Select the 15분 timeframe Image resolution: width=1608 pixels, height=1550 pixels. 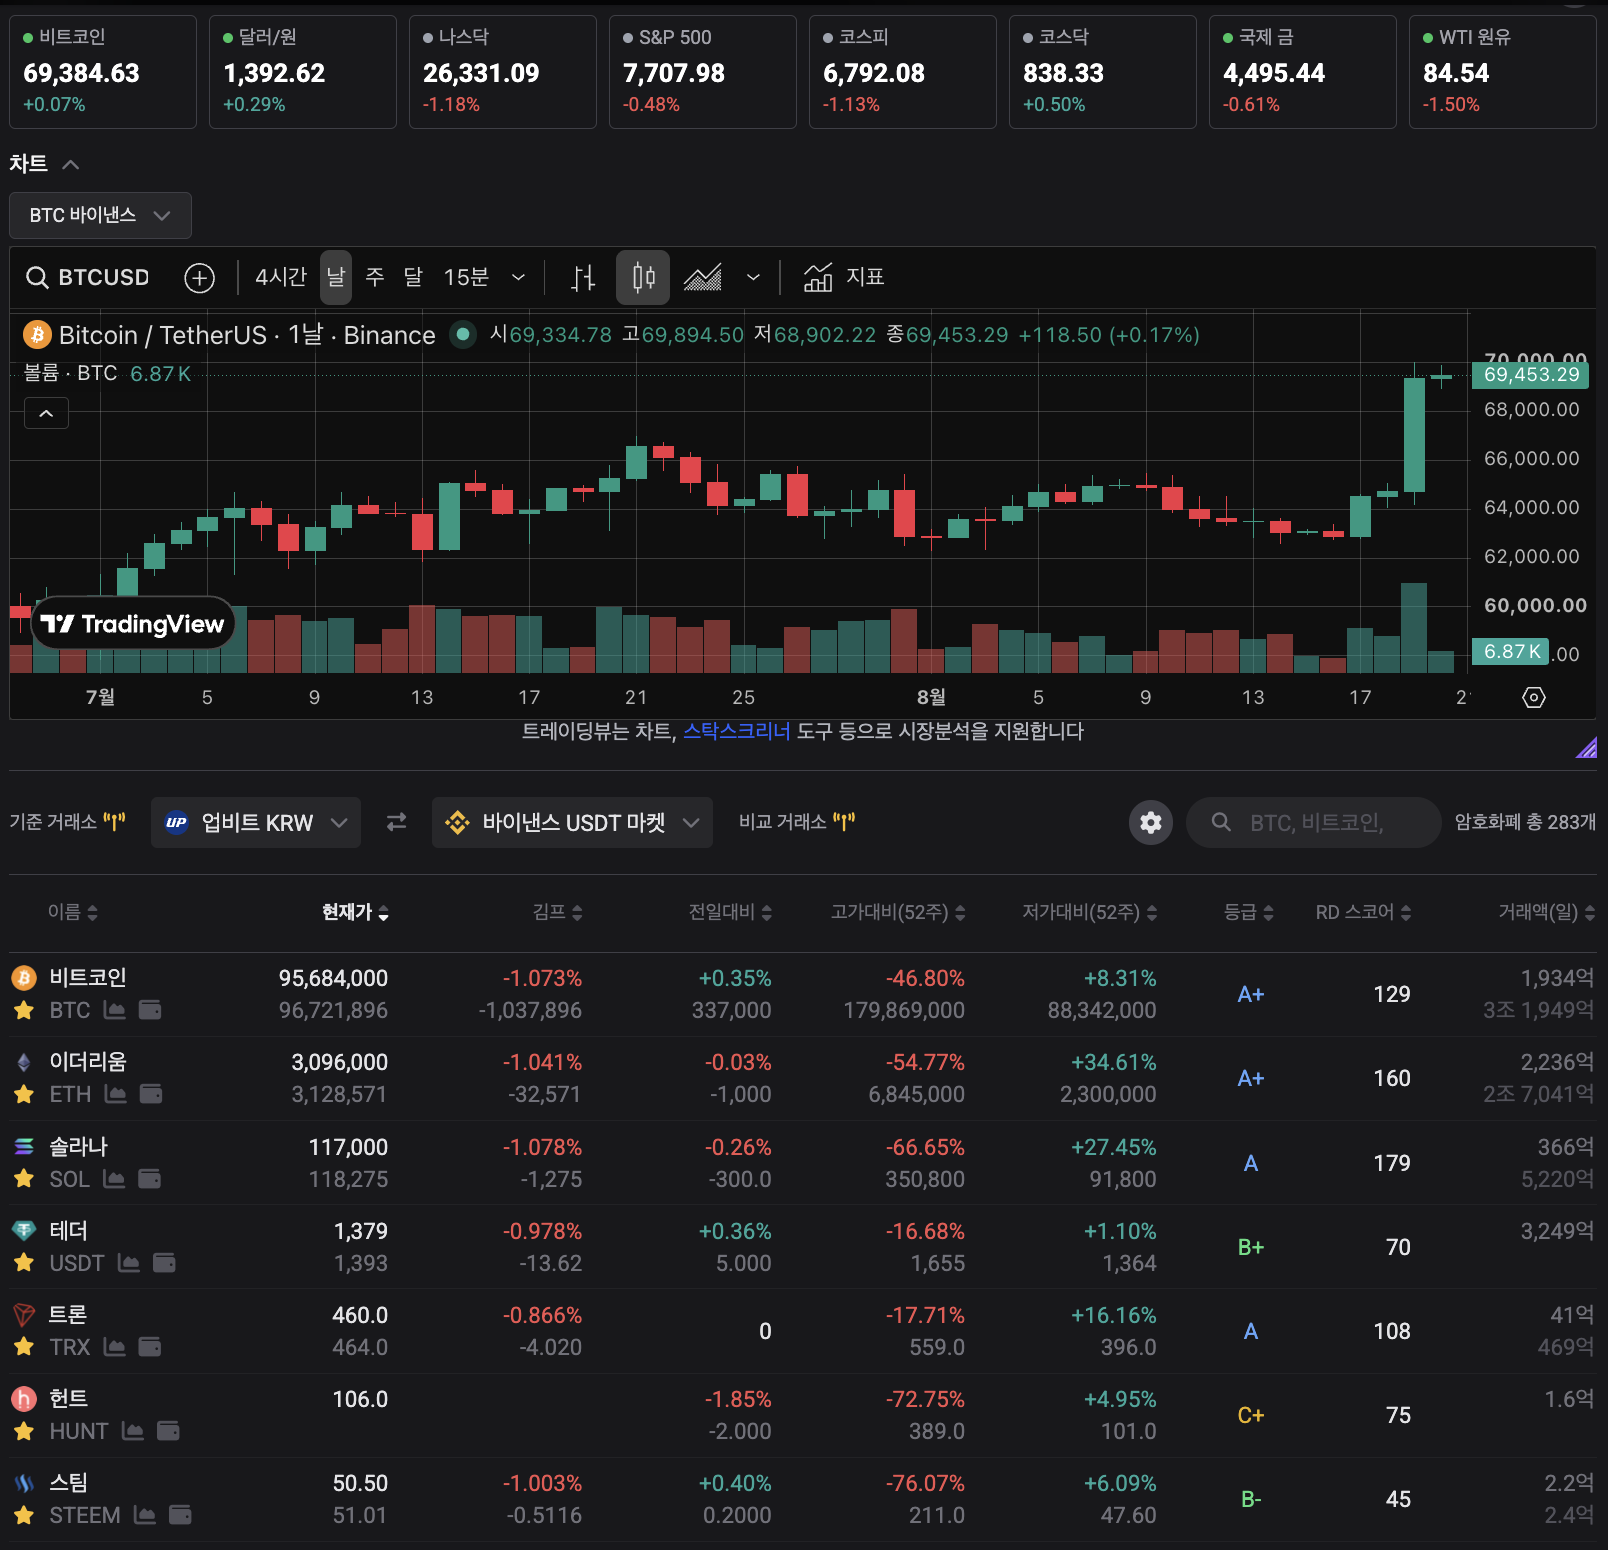pyautogui.click(x=466, y=277)
